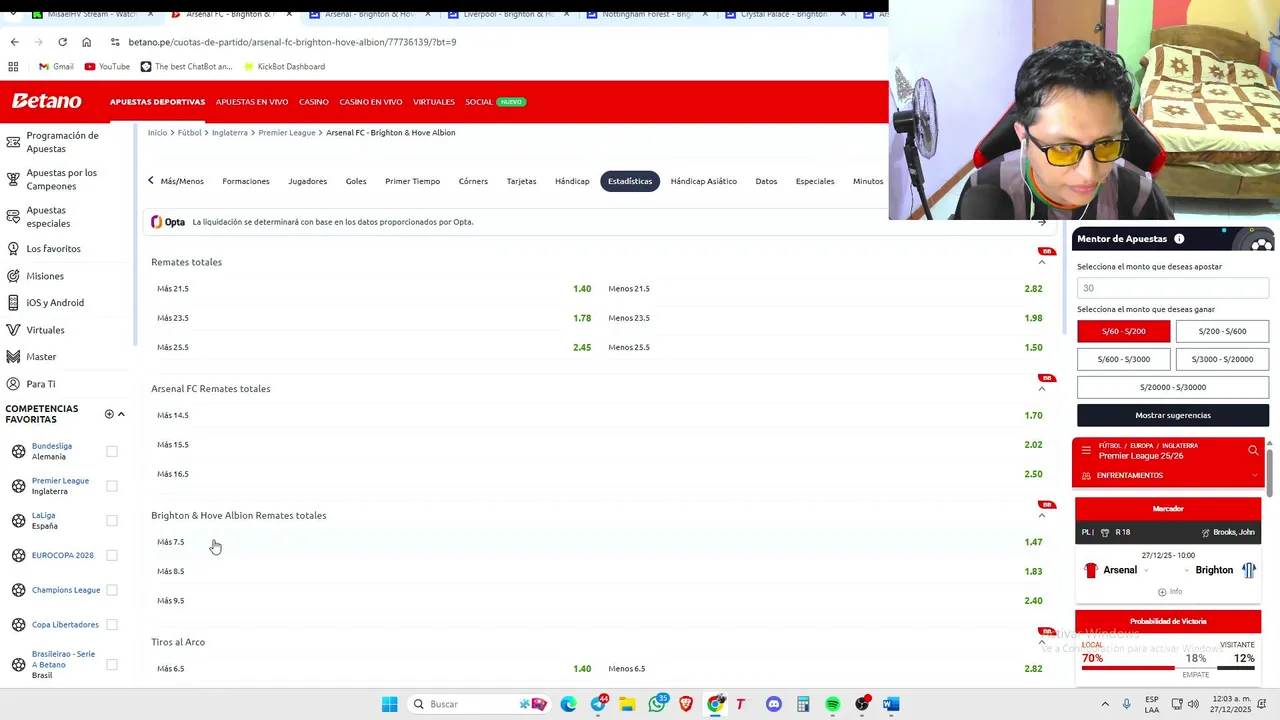This screenshot has width=1280, height=720.
Task: Open the browser home page icon
Action: pyautogui.click(x=86, y=42)
